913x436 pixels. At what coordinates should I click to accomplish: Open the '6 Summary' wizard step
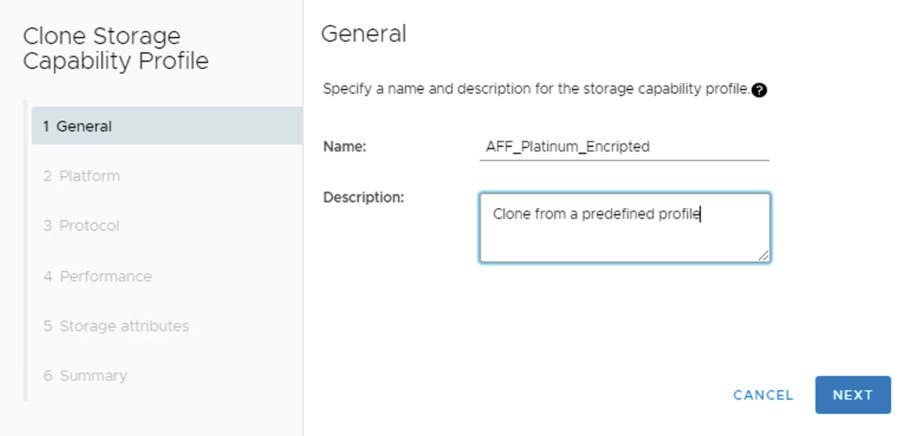[x=85, y=376]
